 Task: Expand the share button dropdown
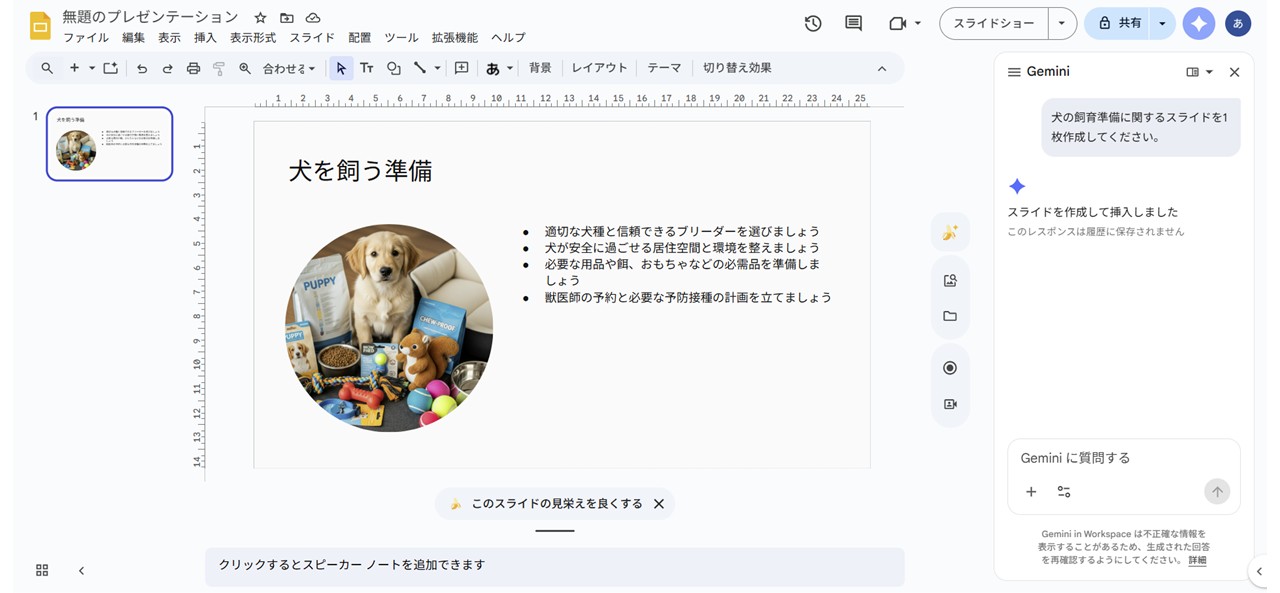point(1161,22)
